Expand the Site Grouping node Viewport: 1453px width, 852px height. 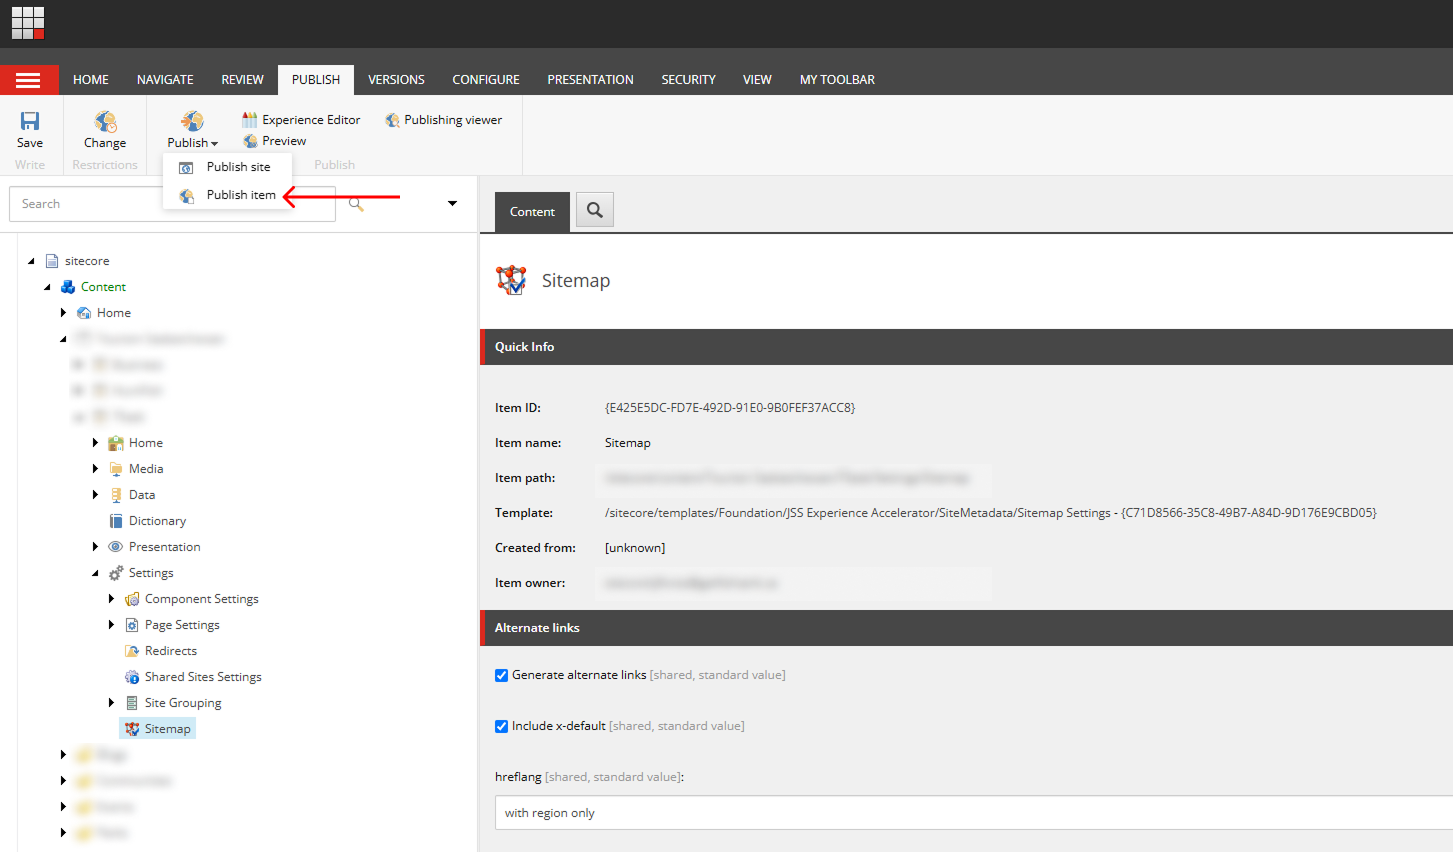(x=111, y=703)
